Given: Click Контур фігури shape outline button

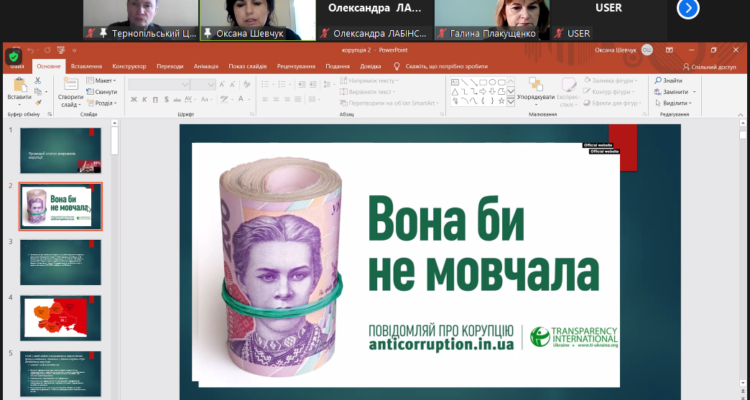Looking at the screenshot, I should tap(609, 92).
